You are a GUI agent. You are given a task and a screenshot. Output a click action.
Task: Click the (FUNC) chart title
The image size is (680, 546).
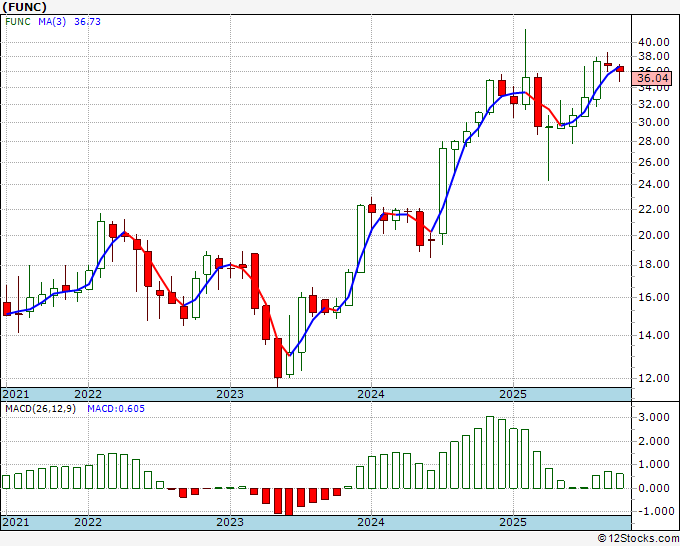(x=24, y=7)
